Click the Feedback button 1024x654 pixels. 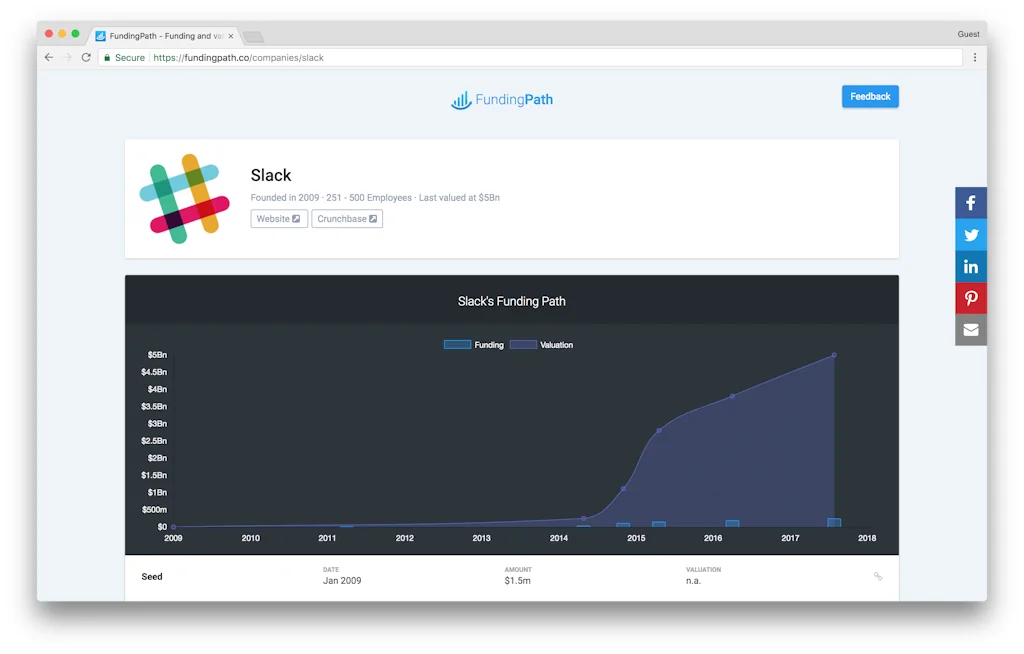click(869, 96)
